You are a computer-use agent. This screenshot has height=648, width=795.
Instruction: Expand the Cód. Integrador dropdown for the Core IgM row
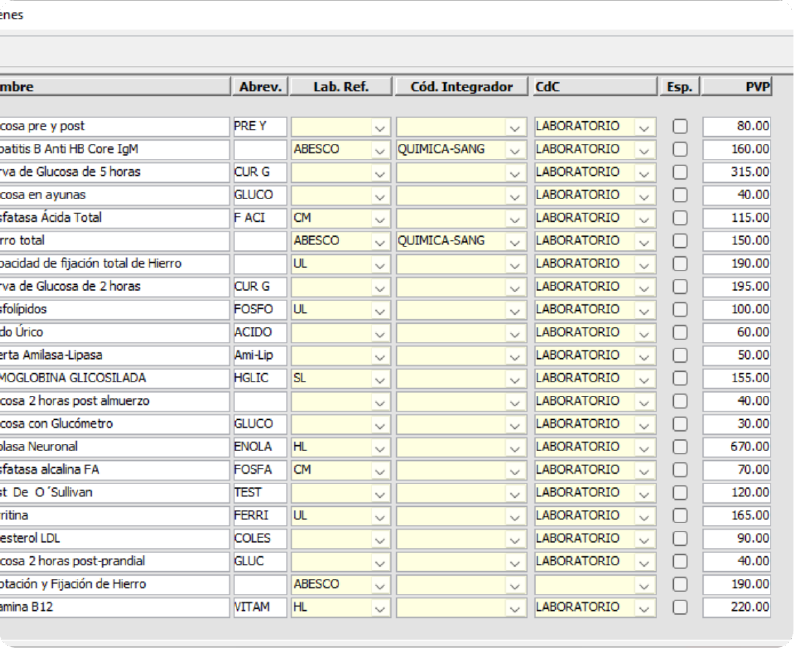[x=515, y=150]
